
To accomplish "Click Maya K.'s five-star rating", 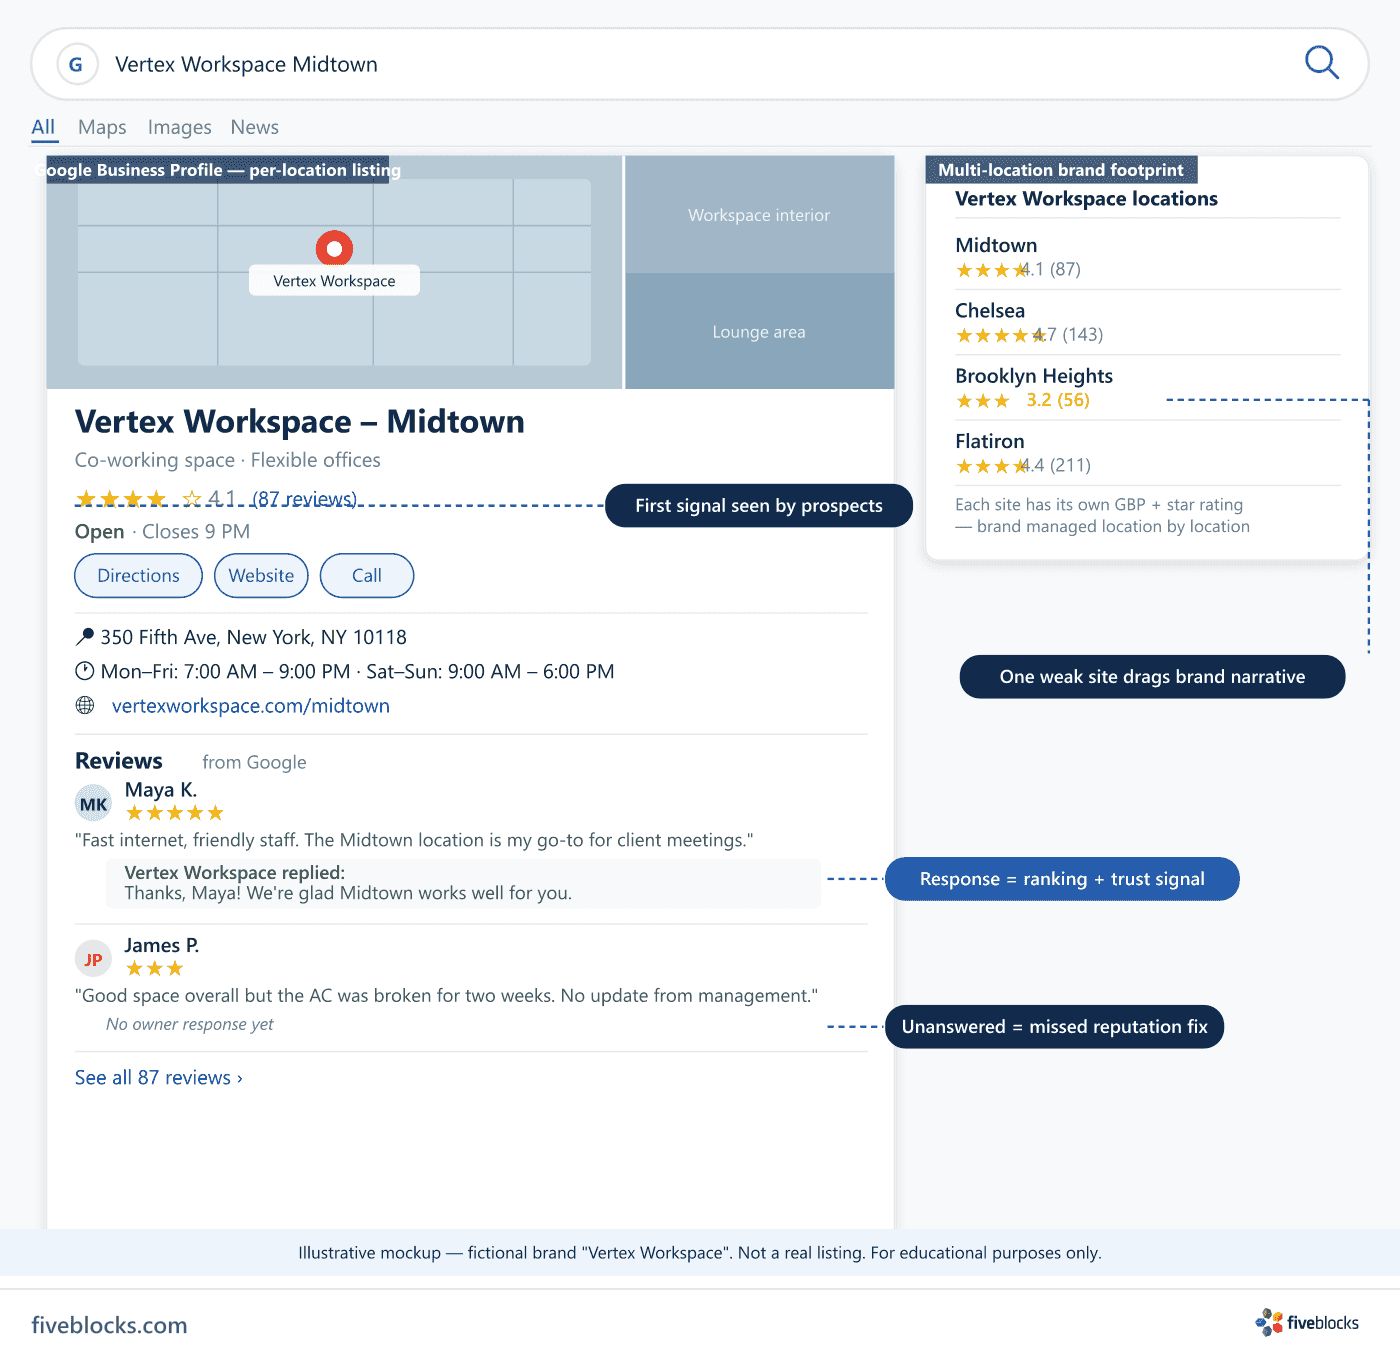I will (175, 813).
